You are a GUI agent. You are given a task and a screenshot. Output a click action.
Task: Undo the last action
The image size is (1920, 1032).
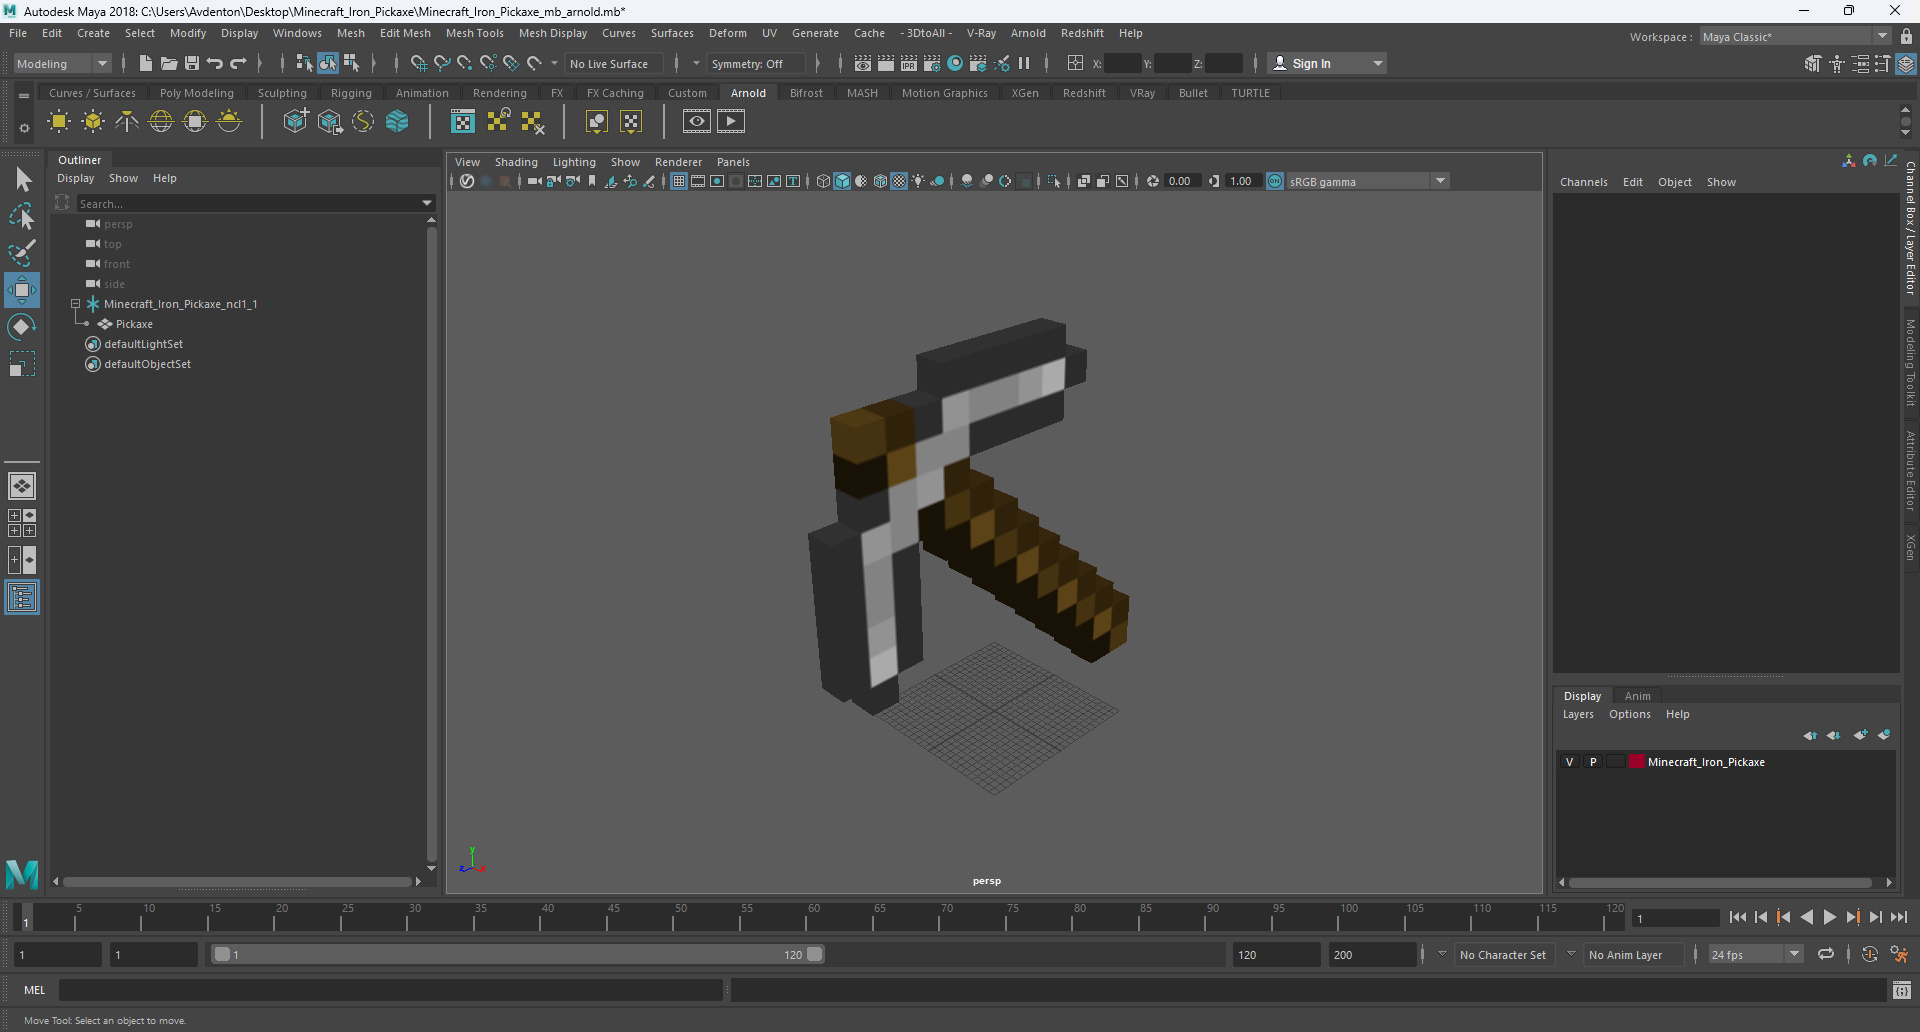tap(215, 63)
